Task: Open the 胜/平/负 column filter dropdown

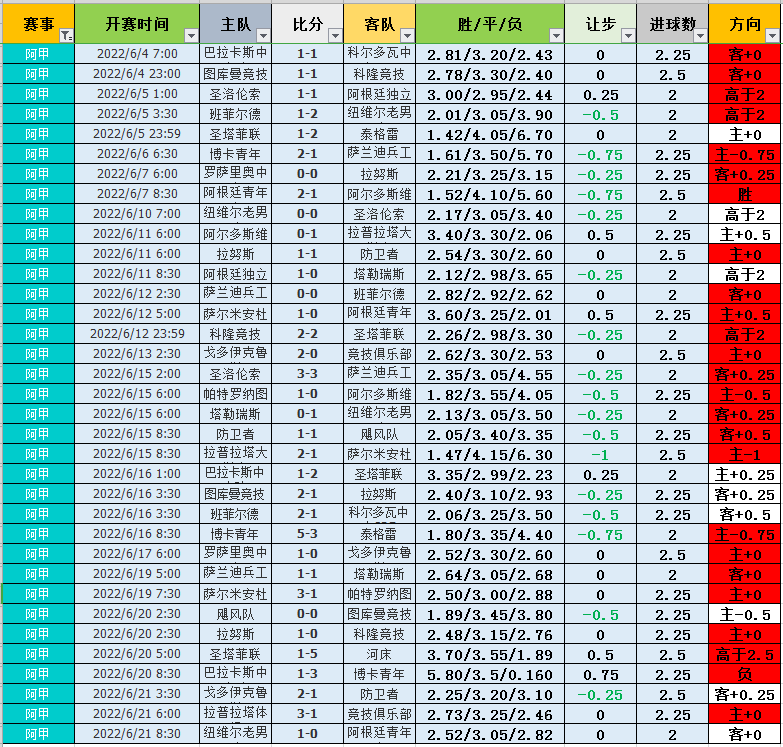Action: pos(554,36)
